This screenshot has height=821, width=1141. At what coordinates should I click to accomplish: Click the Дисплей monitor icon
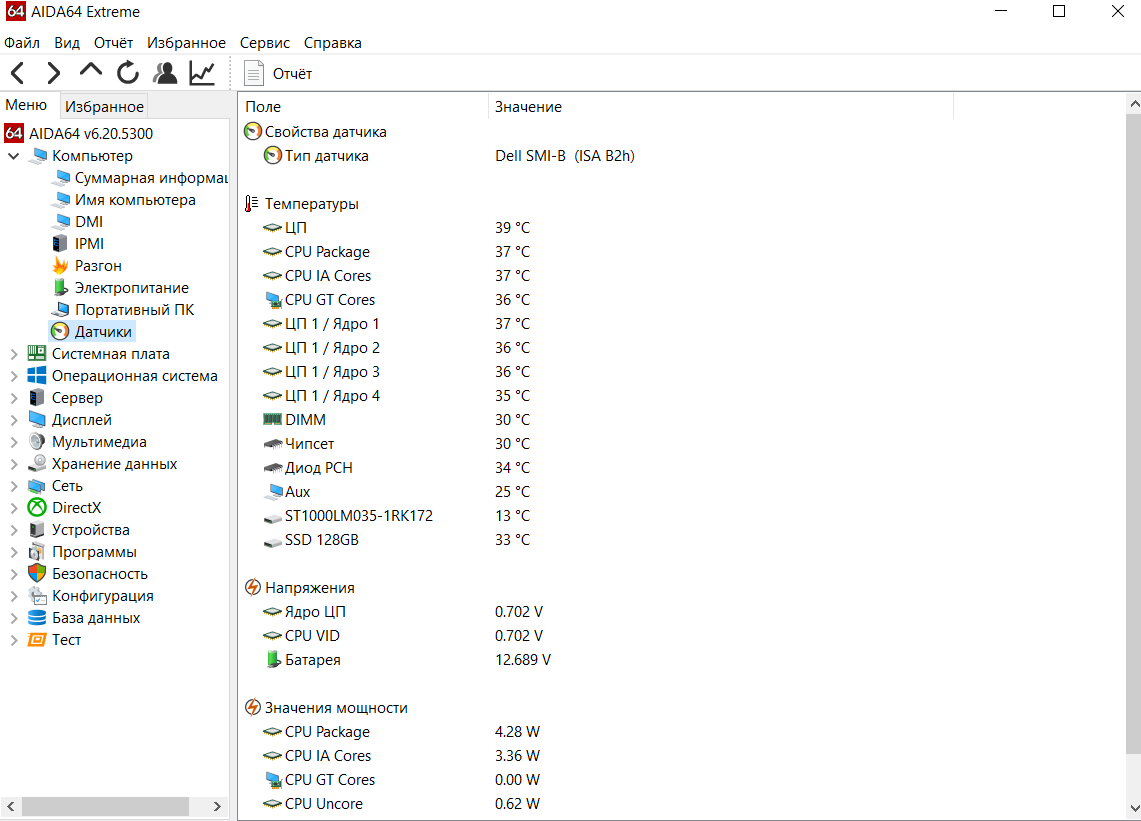point(36,420)
